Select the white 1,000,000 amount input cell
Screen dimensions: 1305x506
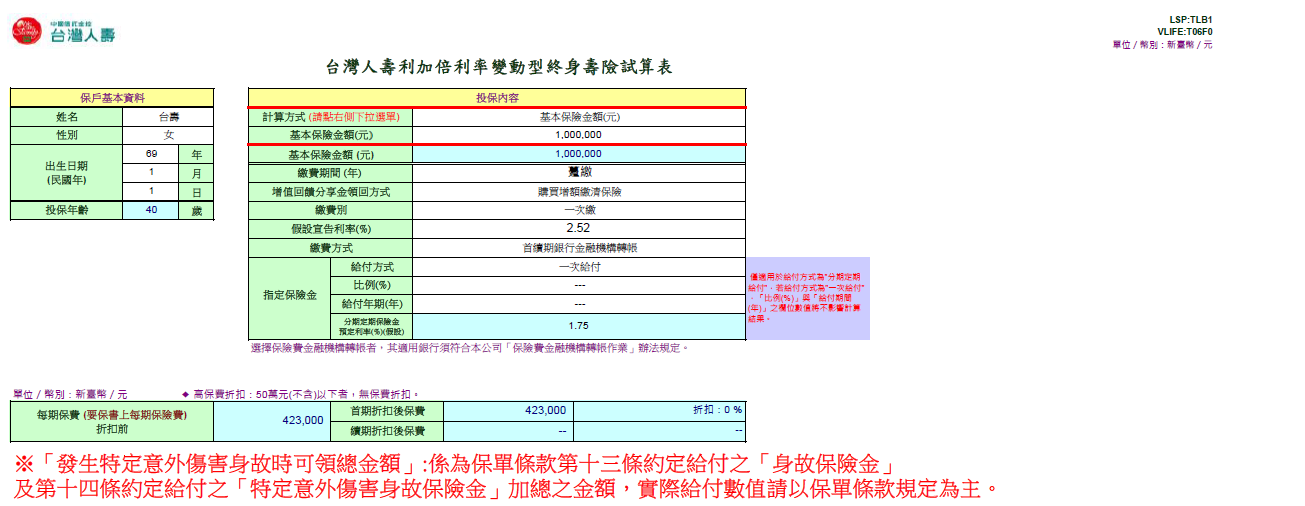(579, 134)
